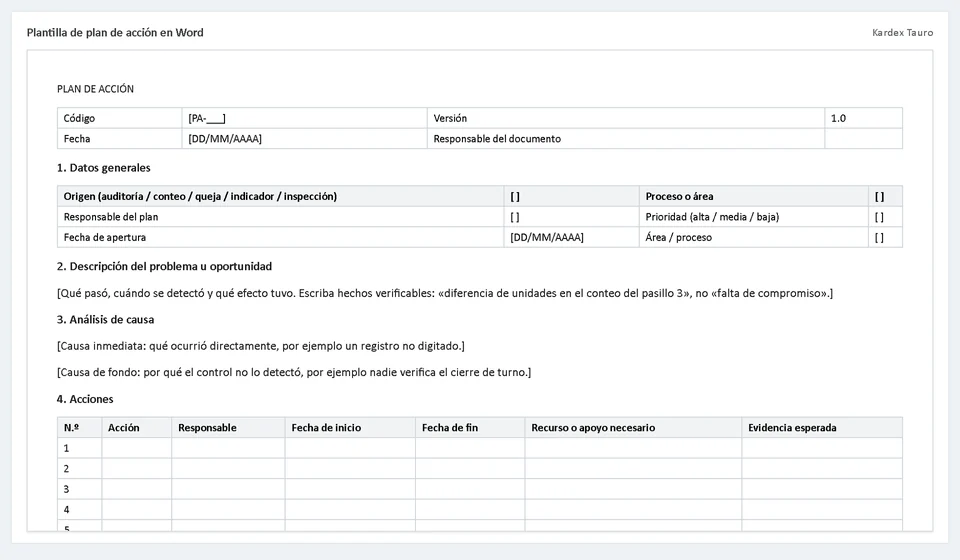Screen dimensions: 960x560
Task: Click the 'Responsable del plan' cell
Action: coord(280,217)
